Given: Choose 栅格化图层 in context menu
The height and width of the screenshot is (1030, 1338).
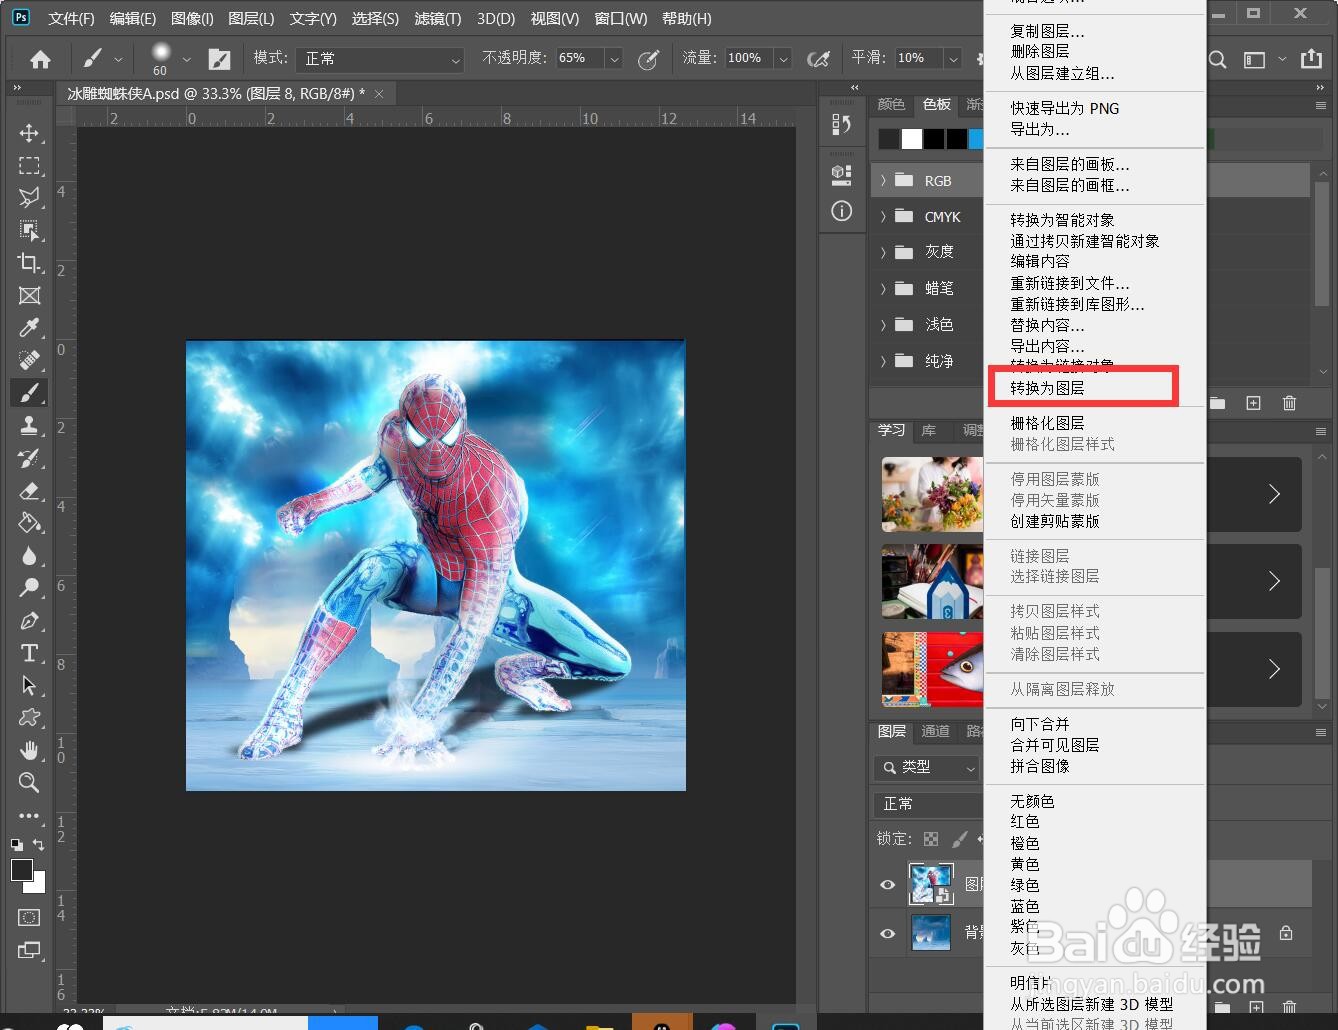Looking at the screenshot, I should point(1047,423).
